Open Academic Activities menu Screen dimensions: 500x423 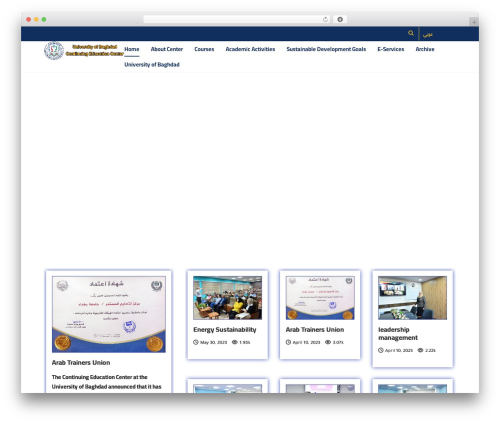(x=250, y=49)
